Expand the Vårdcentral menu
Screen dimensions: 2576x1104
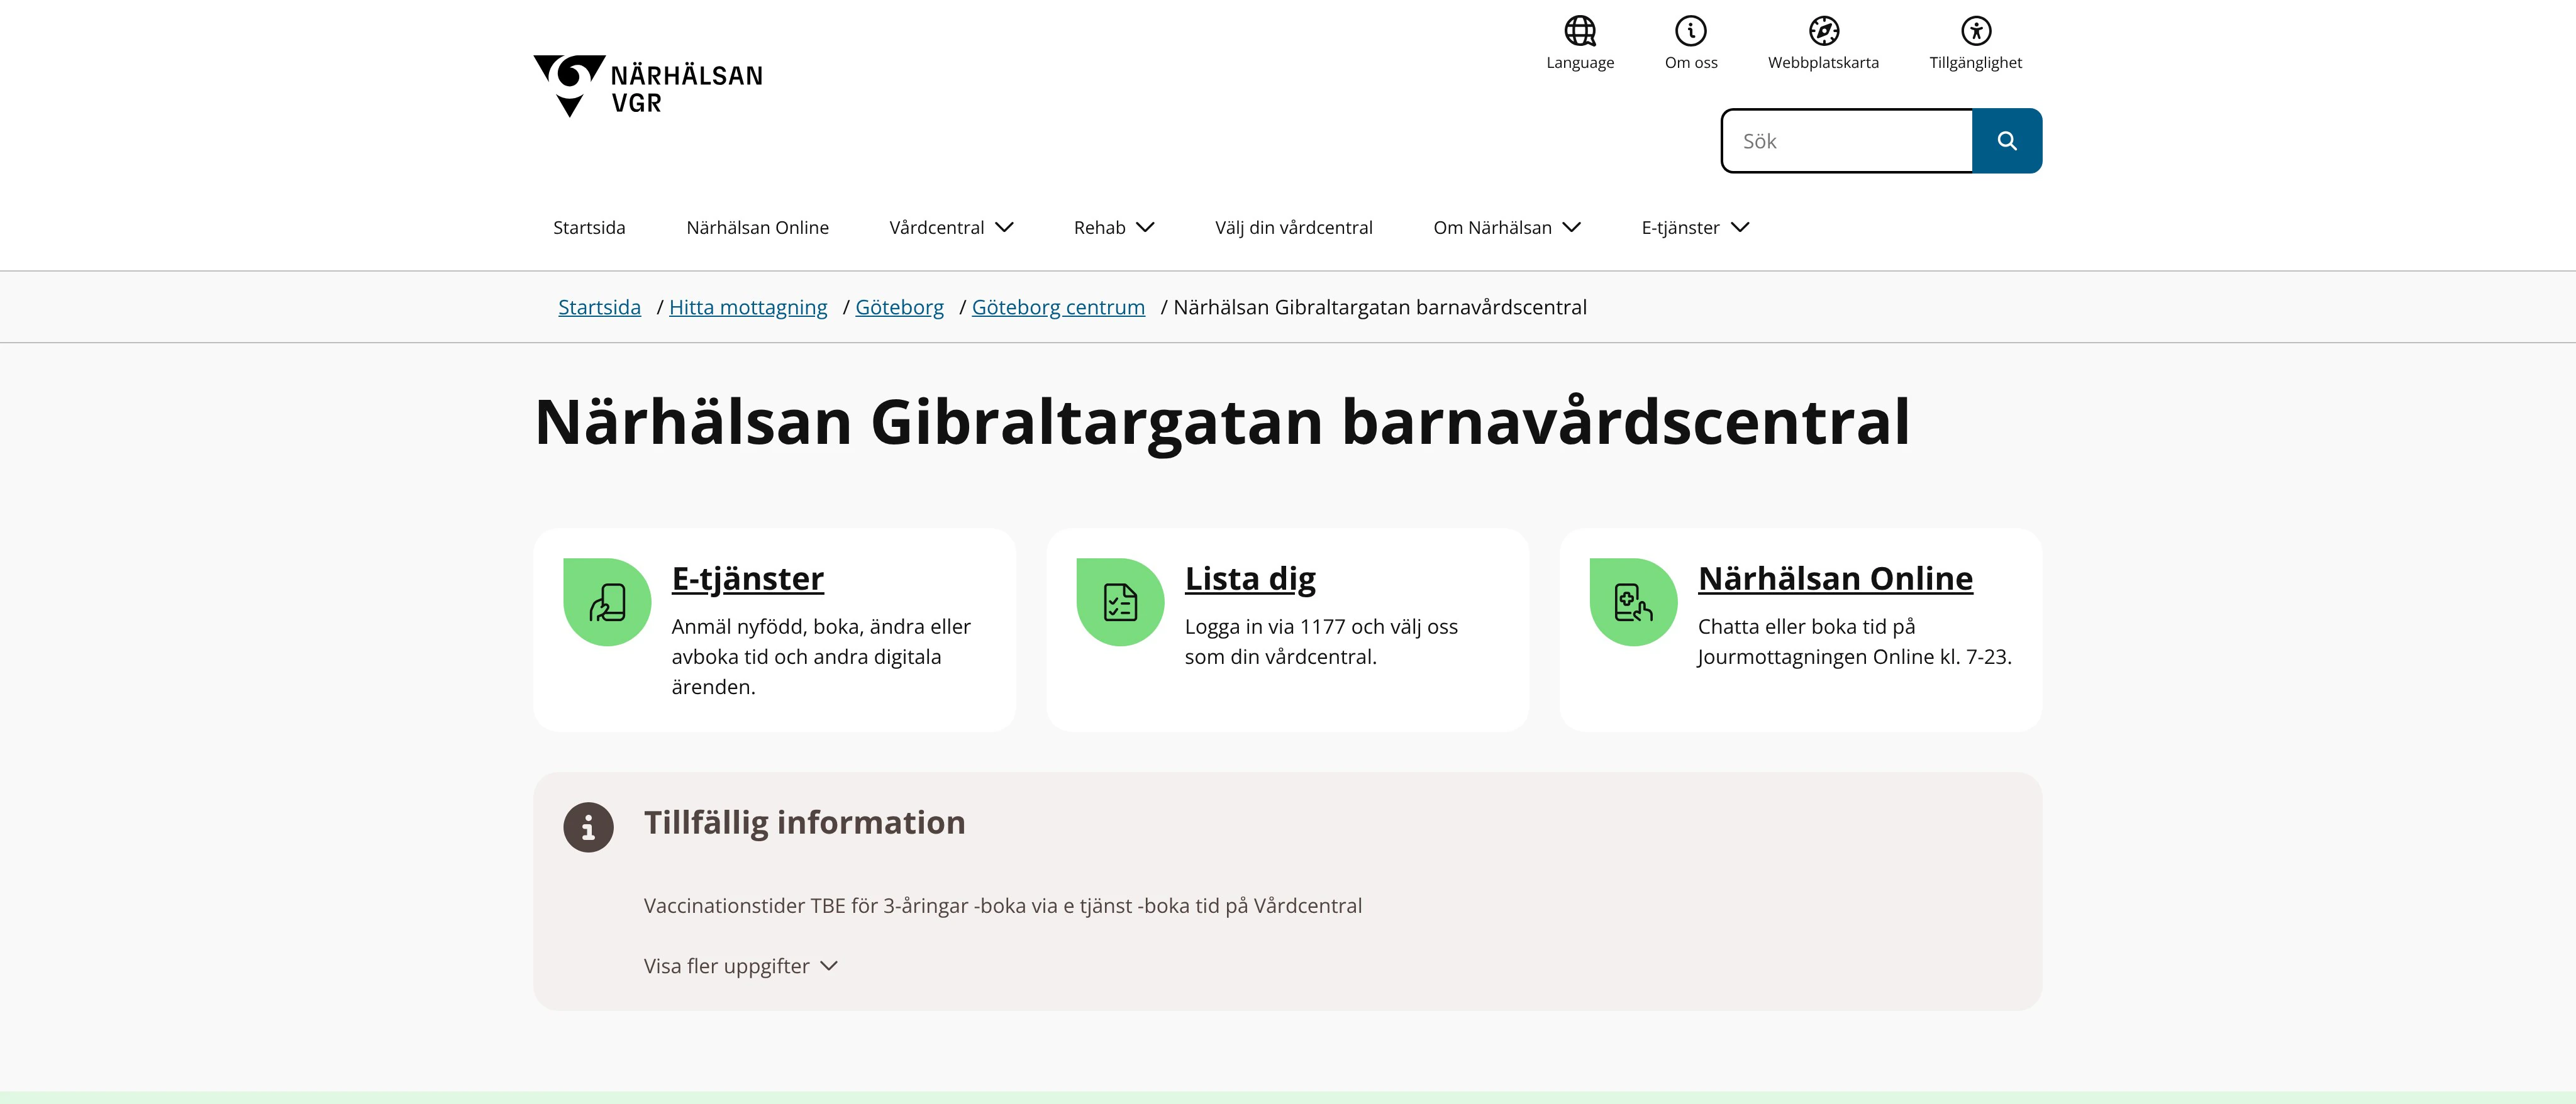pos(951,228)
